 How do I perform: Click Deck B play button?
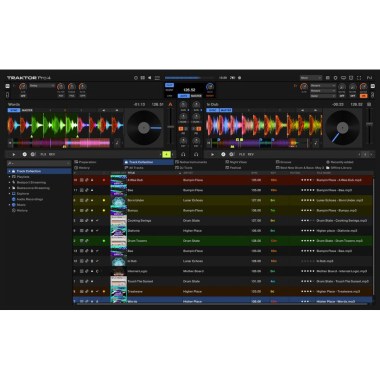[212, 155]
